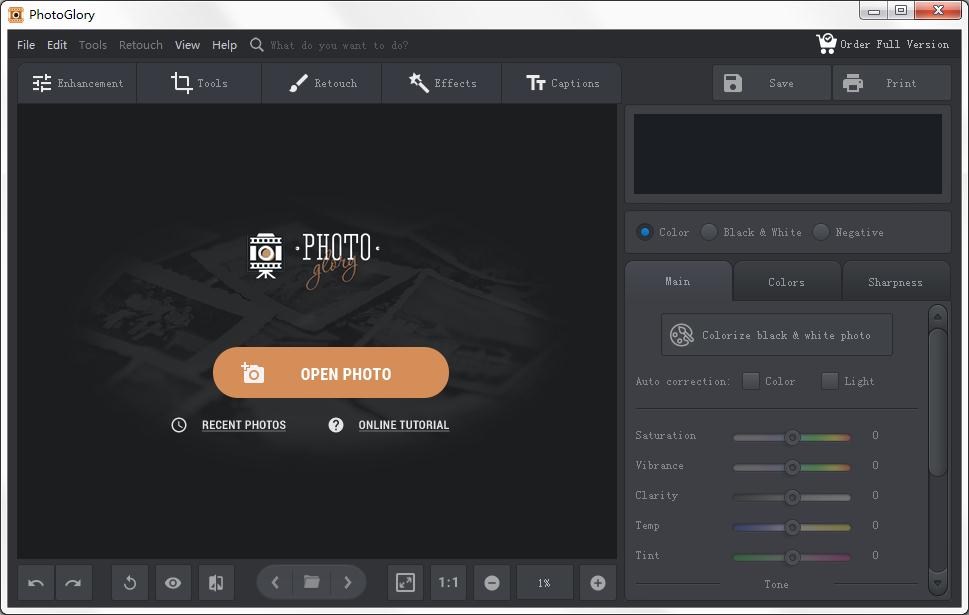Click the Vibrance slider handle
Image resolution: width=969 pixels, height=615 pixels.
[792, 467]
